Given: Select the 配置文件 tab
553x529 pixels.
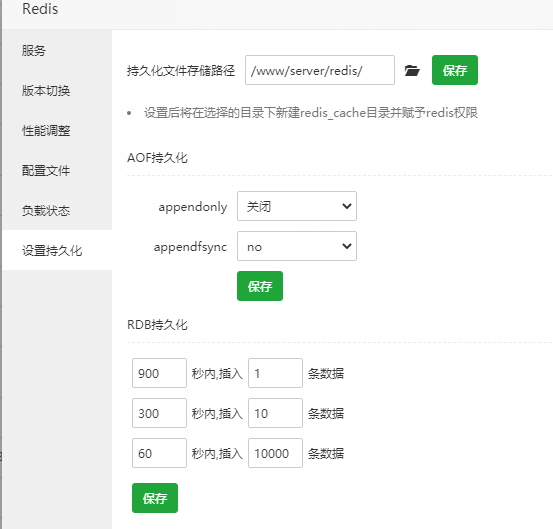Looking at the screenshot, I should 57,170.
